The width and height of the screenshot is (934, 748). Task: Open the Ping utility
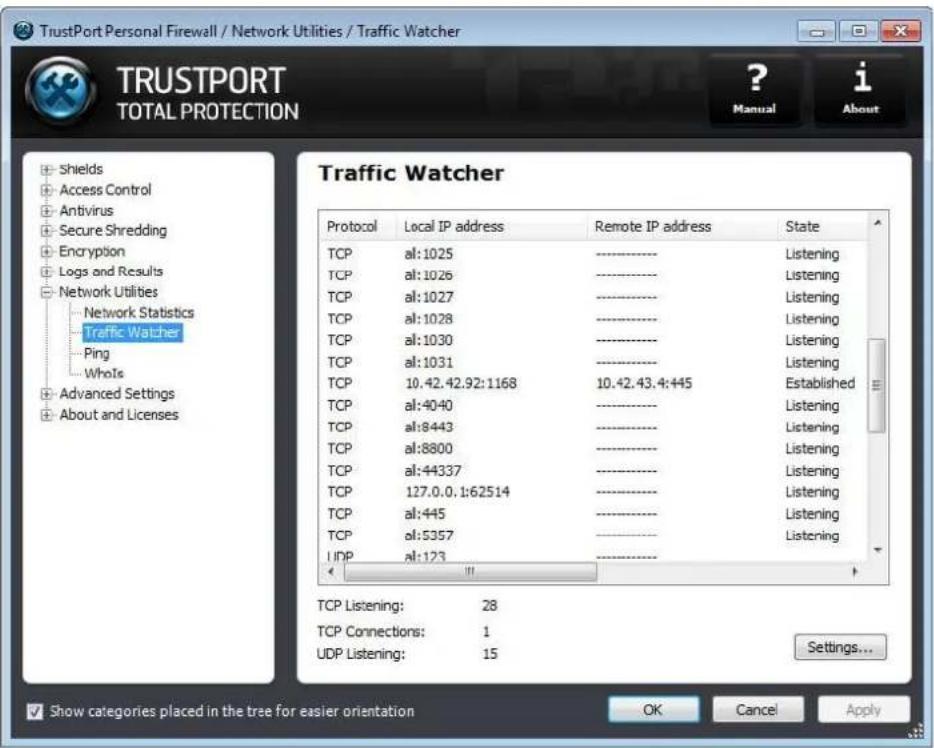point(96,353)
